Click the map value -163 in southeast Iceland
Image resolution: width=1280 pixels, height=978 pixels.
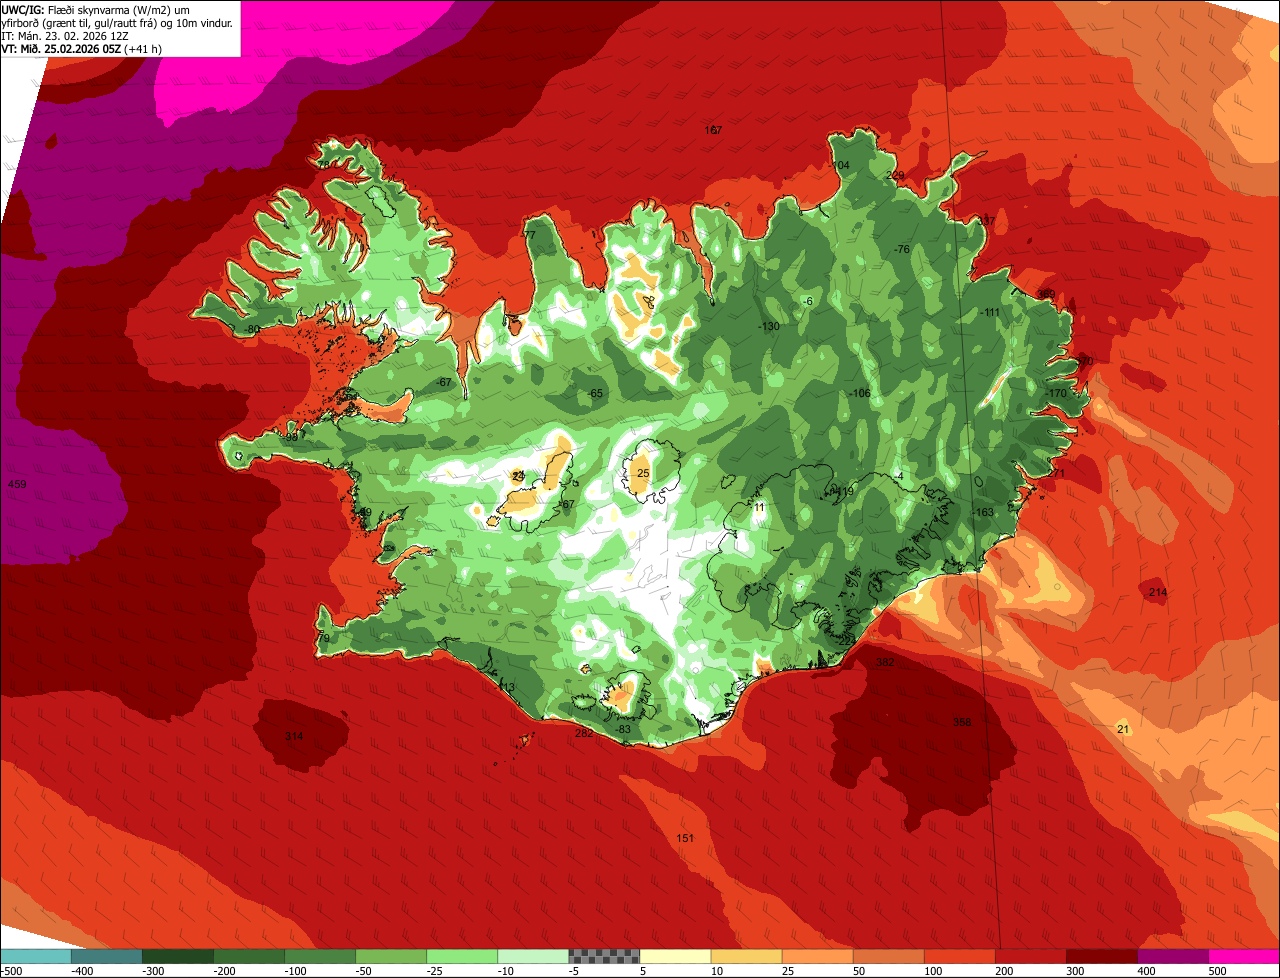pos(983,512)
